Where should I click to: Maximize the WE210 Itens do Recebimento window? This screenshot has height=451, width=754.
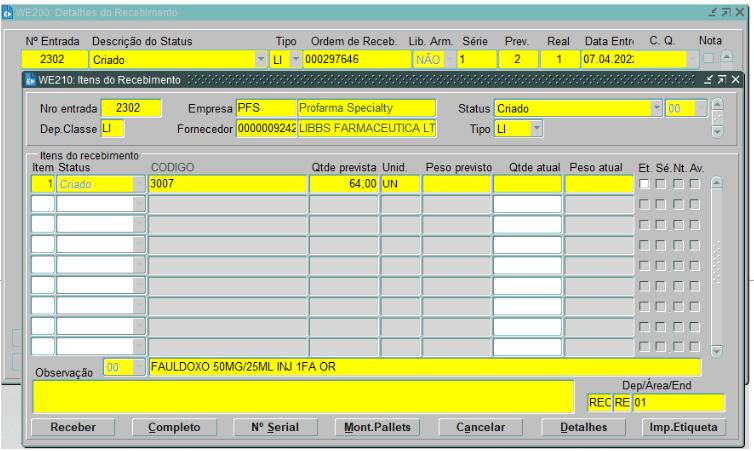(x=722, y=80)
